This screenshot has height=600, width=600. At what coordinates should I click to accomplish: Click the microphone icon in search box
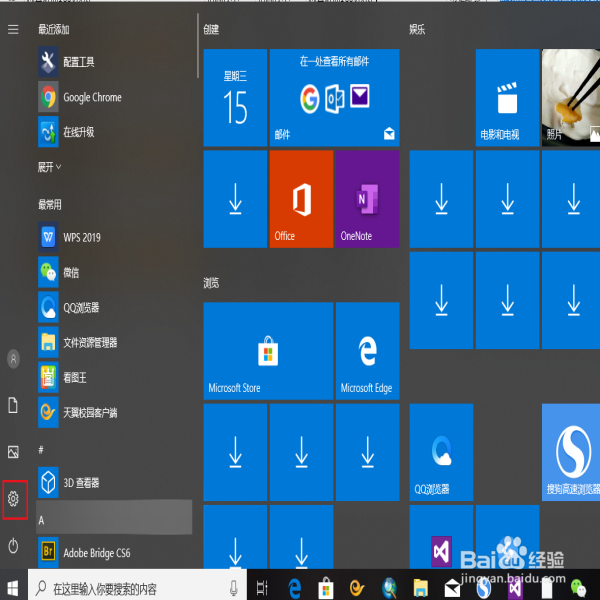[x=233, y=589]
